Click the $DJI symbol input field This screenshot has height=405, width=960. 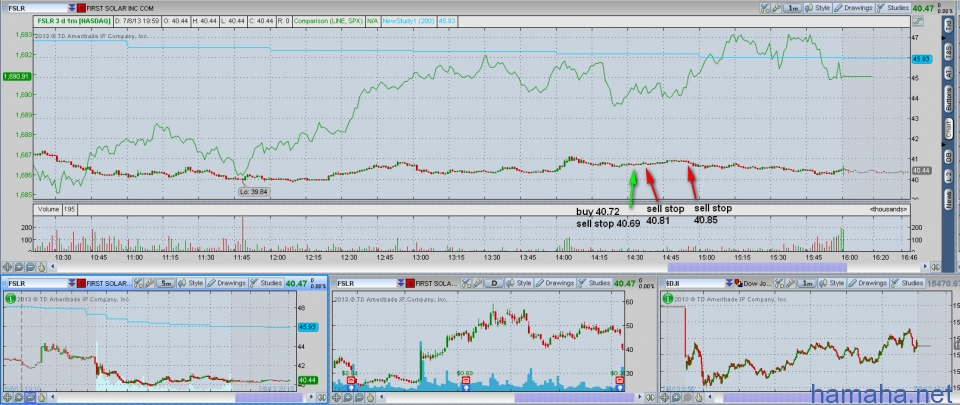click(x=694, y=283)
